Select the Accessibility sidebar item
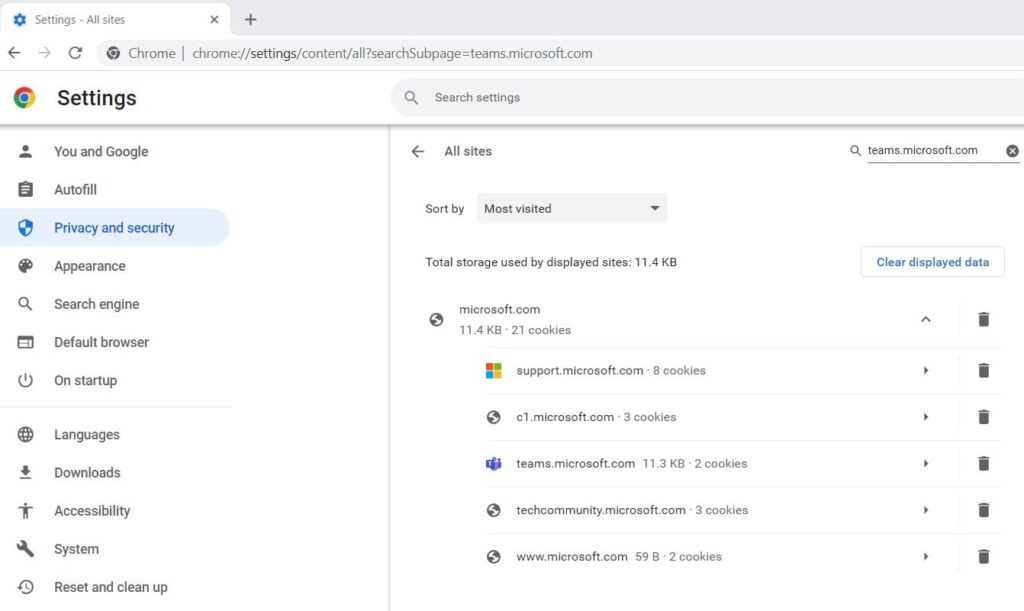Image resolution: width=1024 pixels, height=611 pixels. pos(92,511)
